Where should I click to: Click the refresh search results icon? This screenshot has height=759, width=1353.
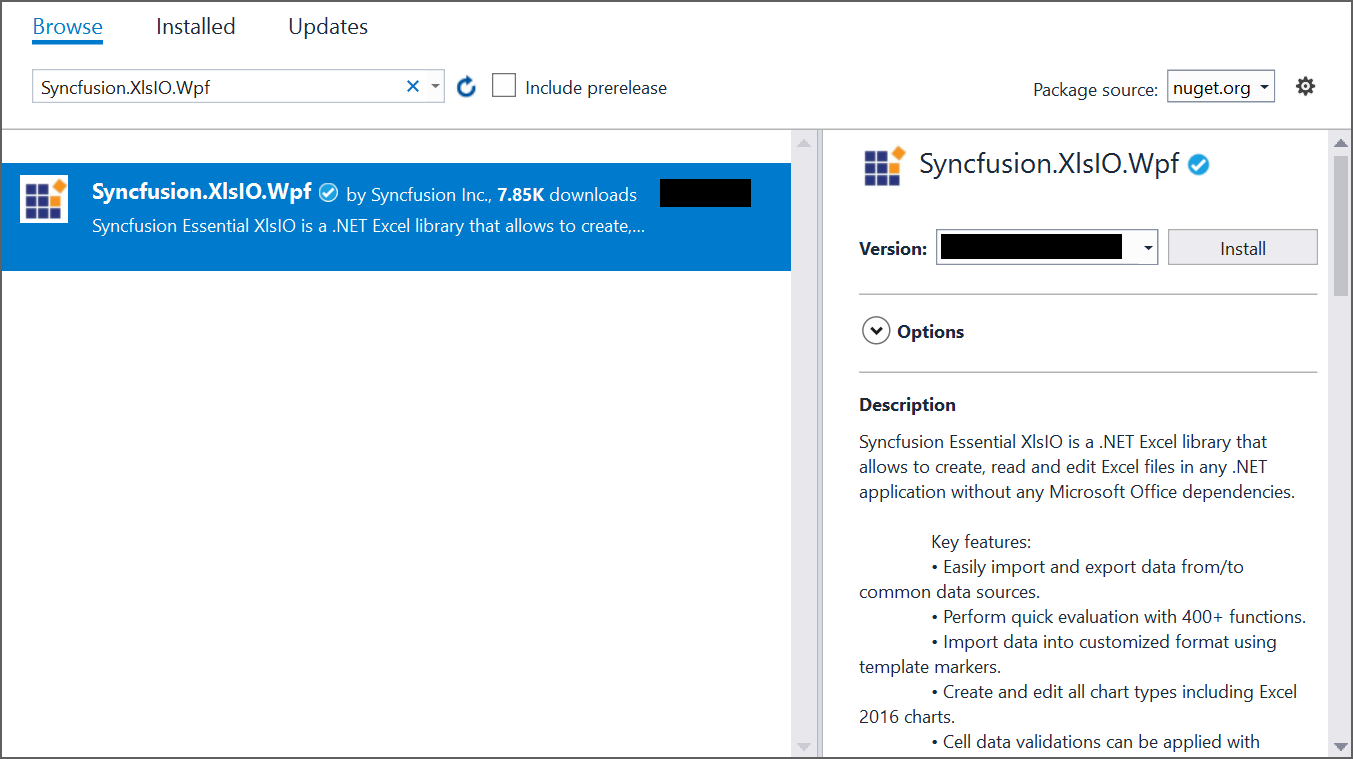(466, 87)
